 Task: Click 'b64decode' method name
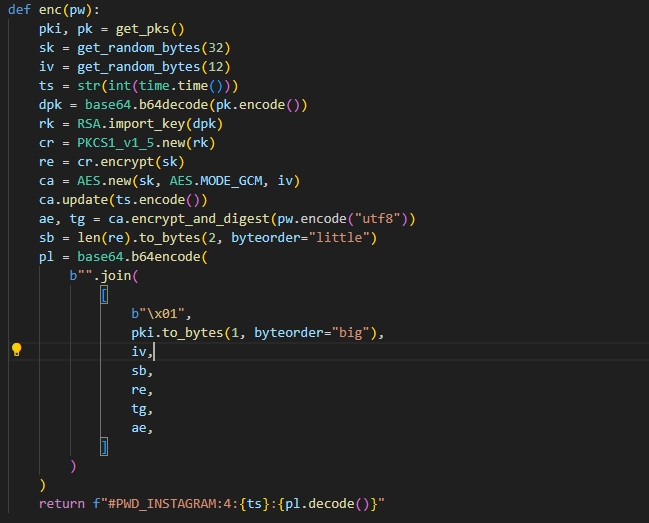click(173, 105)
